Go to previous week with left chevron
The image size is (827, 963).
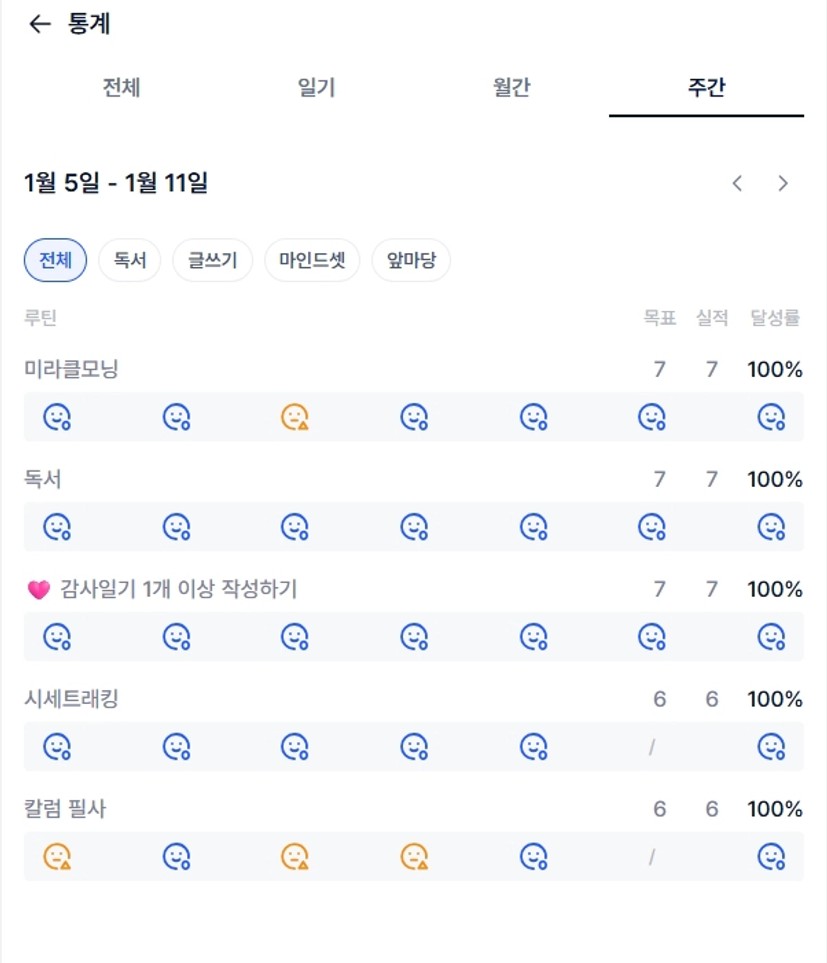coord(737,183)
